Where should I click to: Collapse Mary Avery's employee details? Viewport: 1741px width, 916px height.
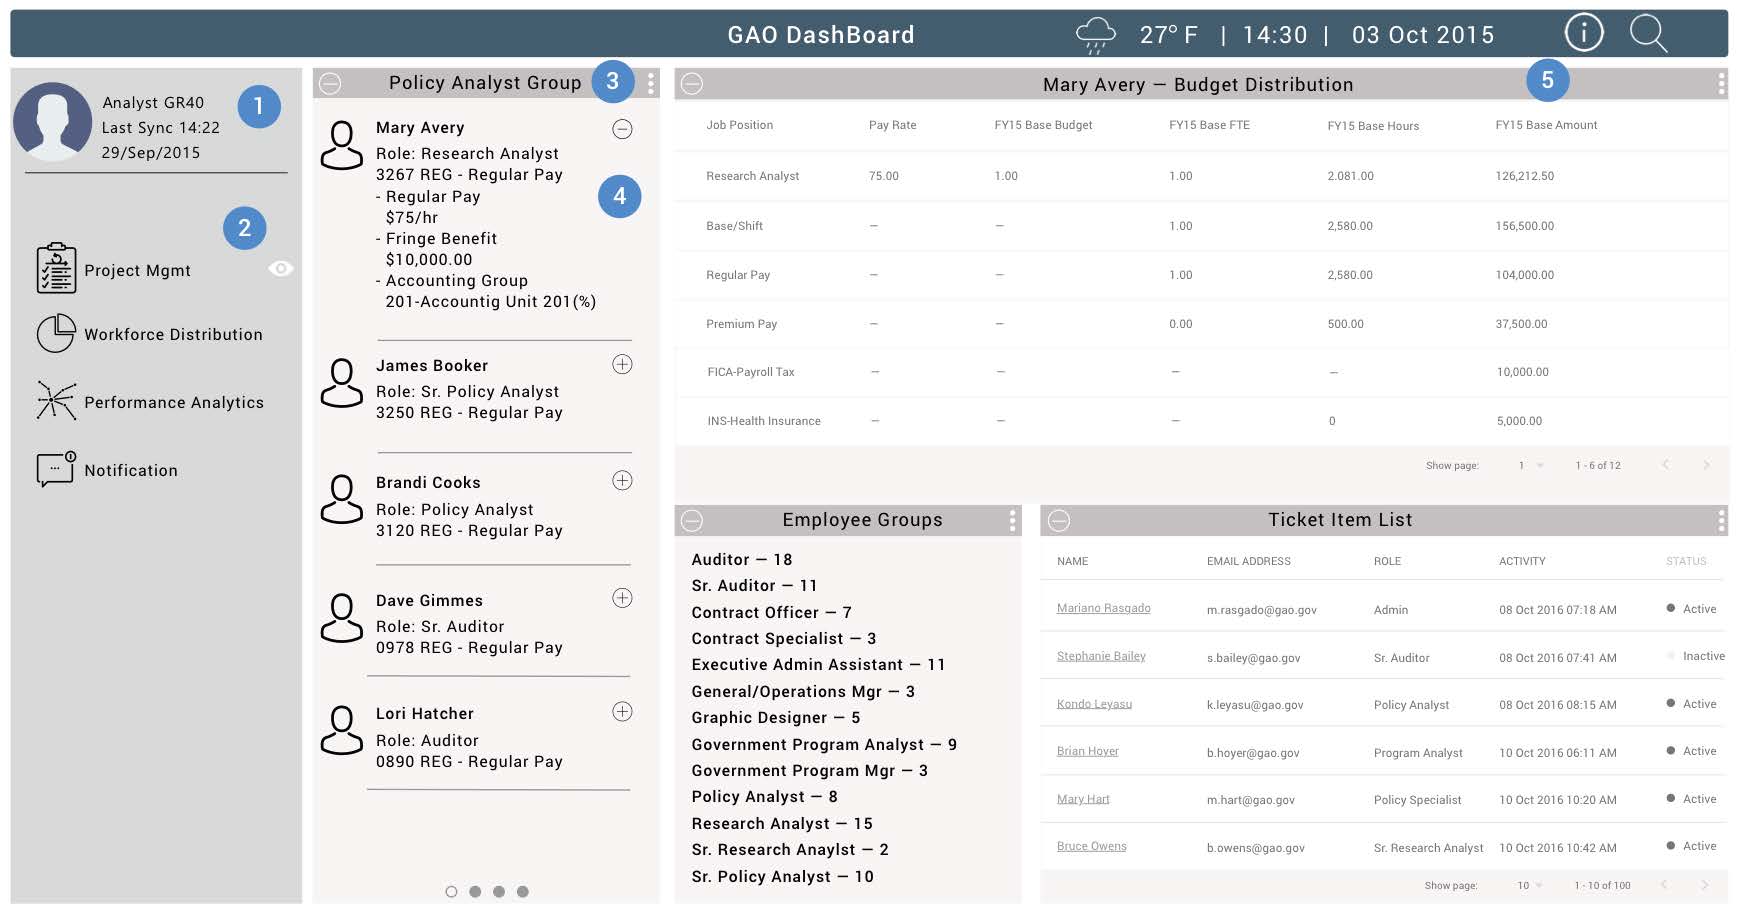click(622, 129)
